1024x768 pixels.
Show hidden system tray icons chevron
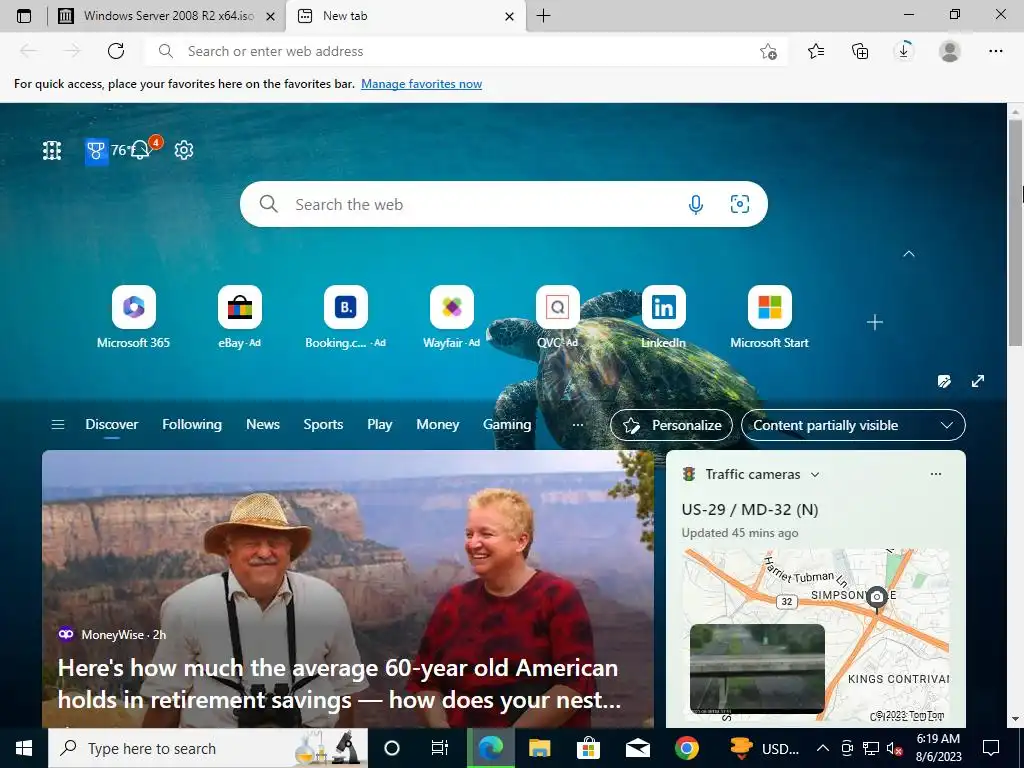coord(823,748)
